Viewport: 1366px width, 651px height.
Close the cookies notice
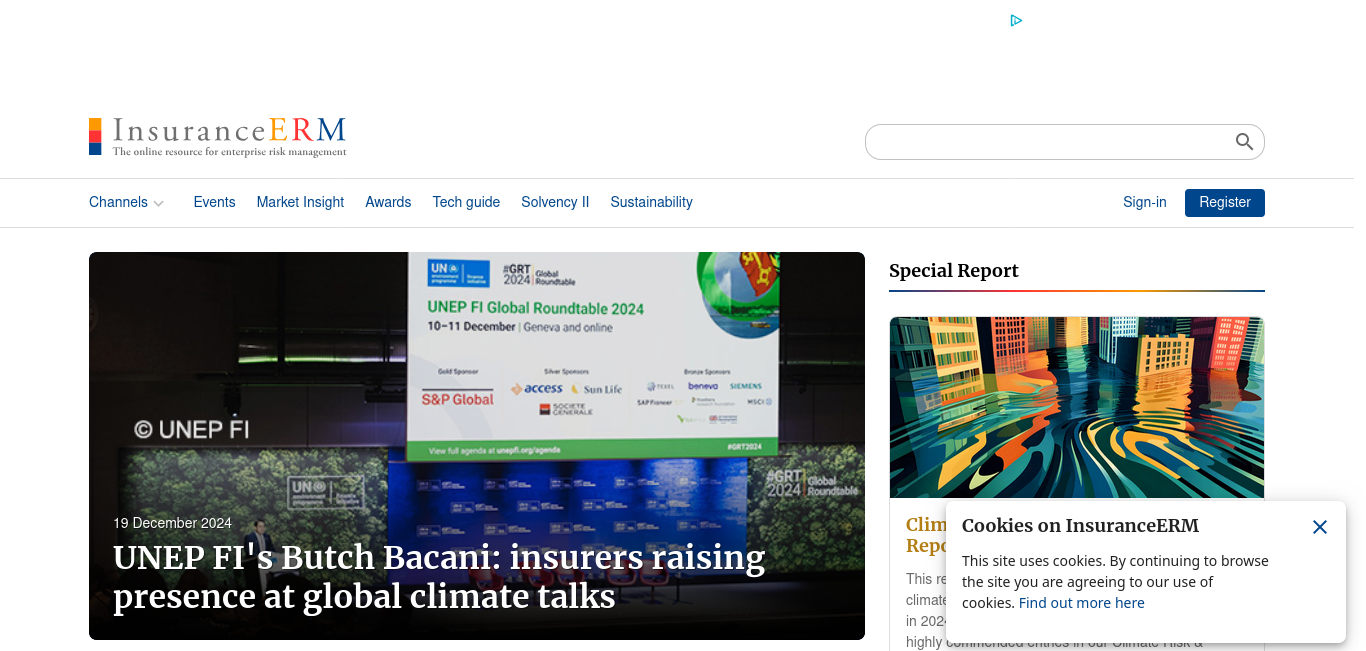[1320, 527]
